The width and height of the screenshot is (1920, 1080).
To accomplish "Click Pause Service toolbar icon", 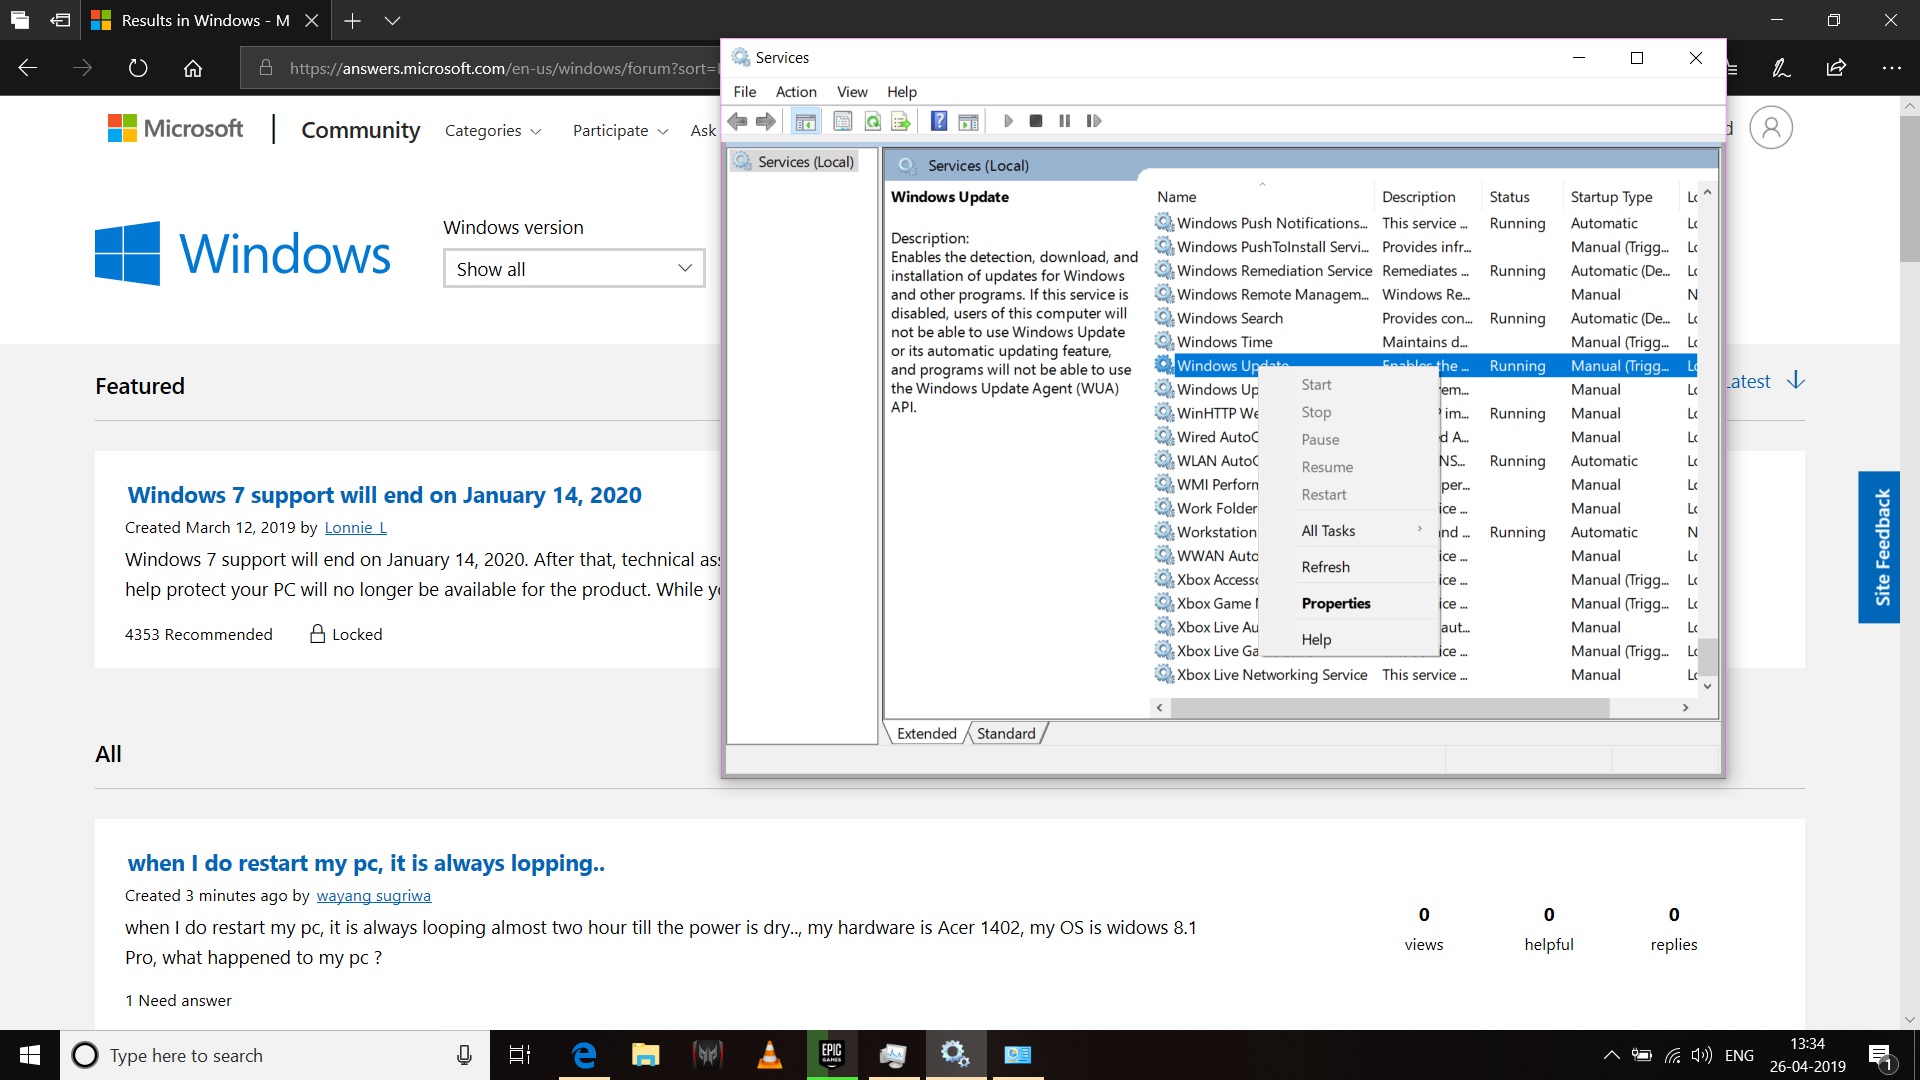I will 1065,121.
